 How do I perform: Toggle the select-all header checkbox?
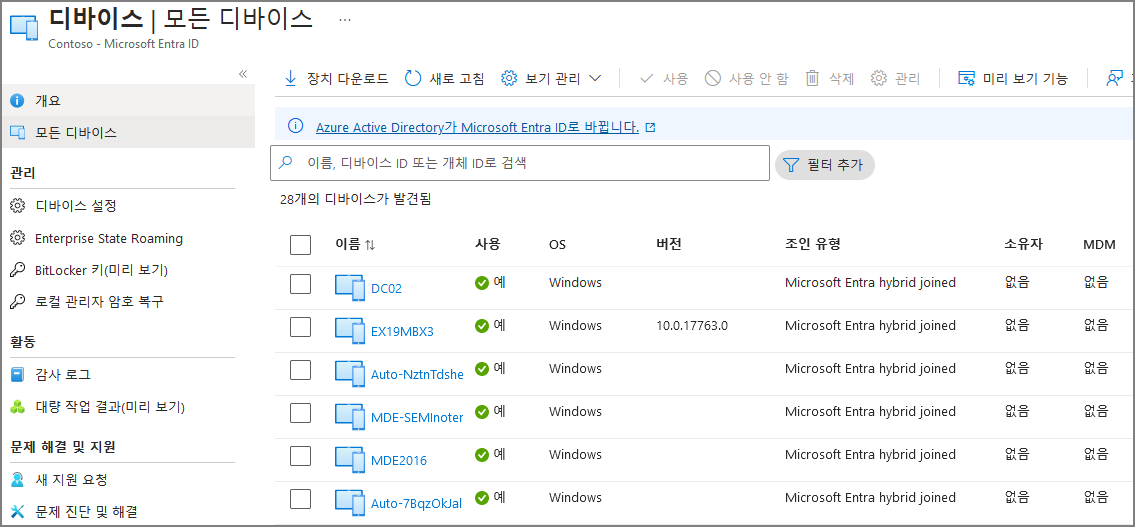click(300, 245)
